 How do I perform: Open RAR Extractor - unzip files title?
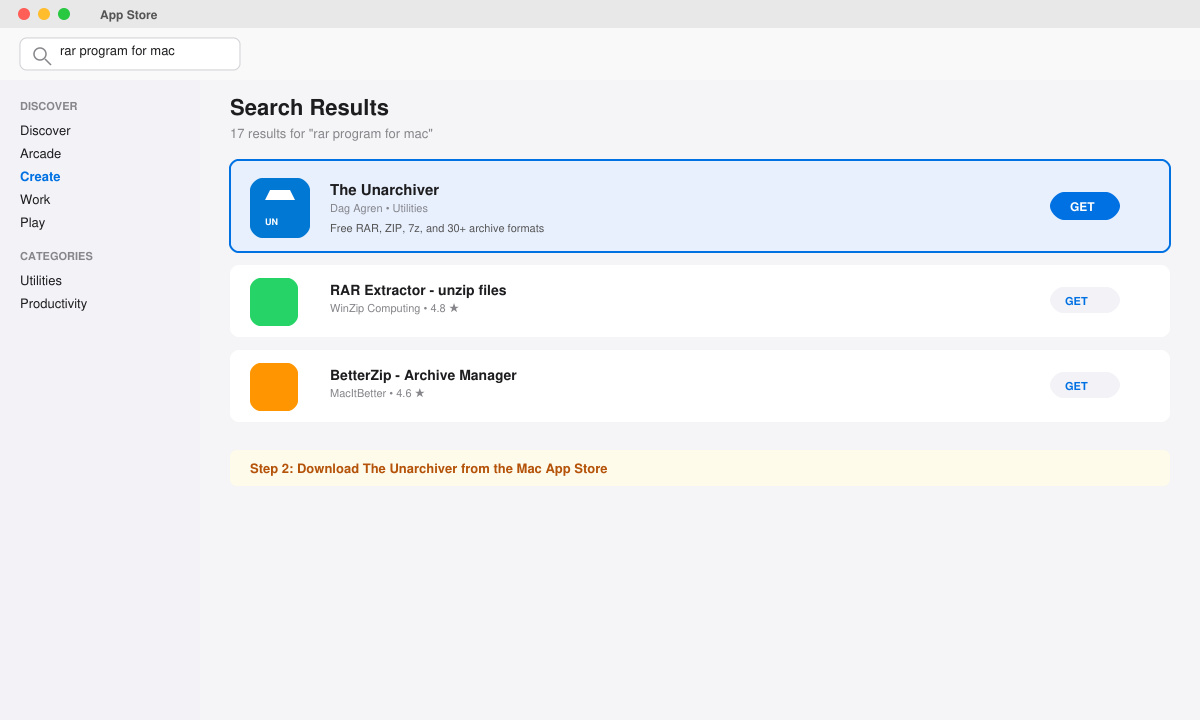point(418,290)
